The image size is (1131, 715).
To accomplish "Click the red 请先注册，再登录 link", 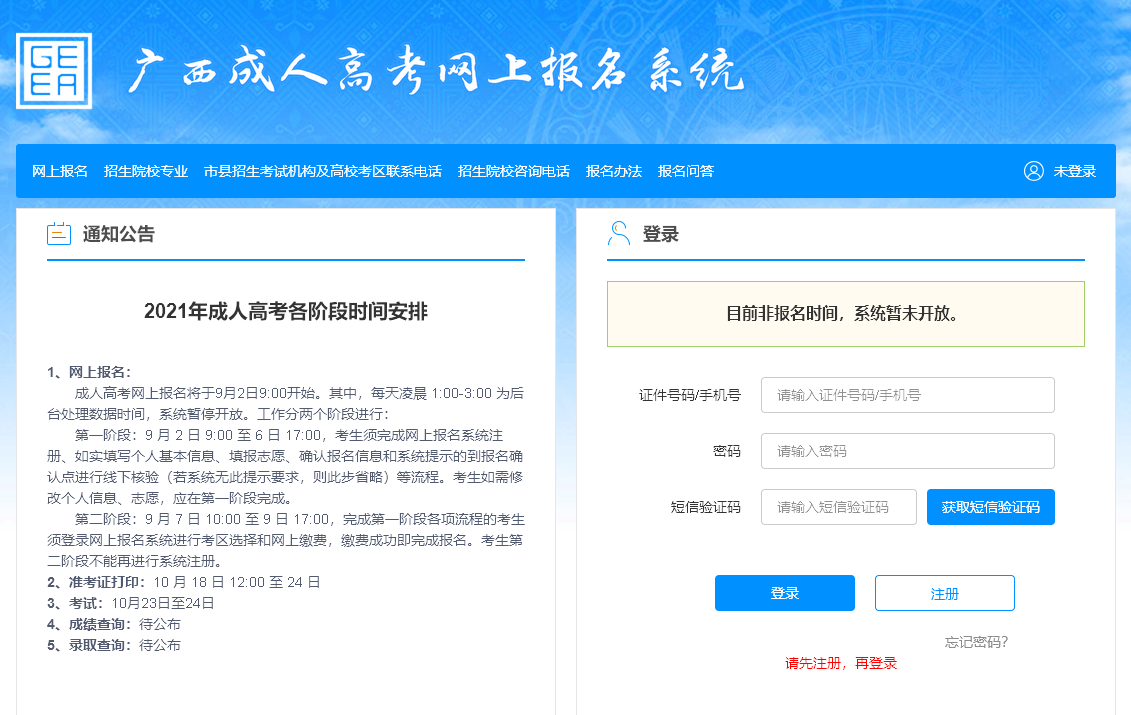I will (x=843, y=662).
